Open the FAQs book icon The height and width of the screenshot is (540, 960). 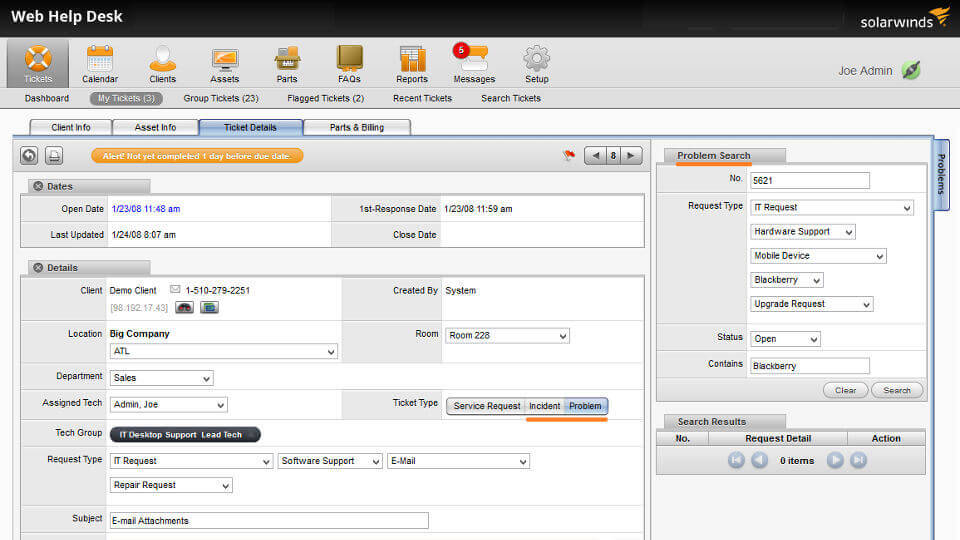tap(350, 59)
